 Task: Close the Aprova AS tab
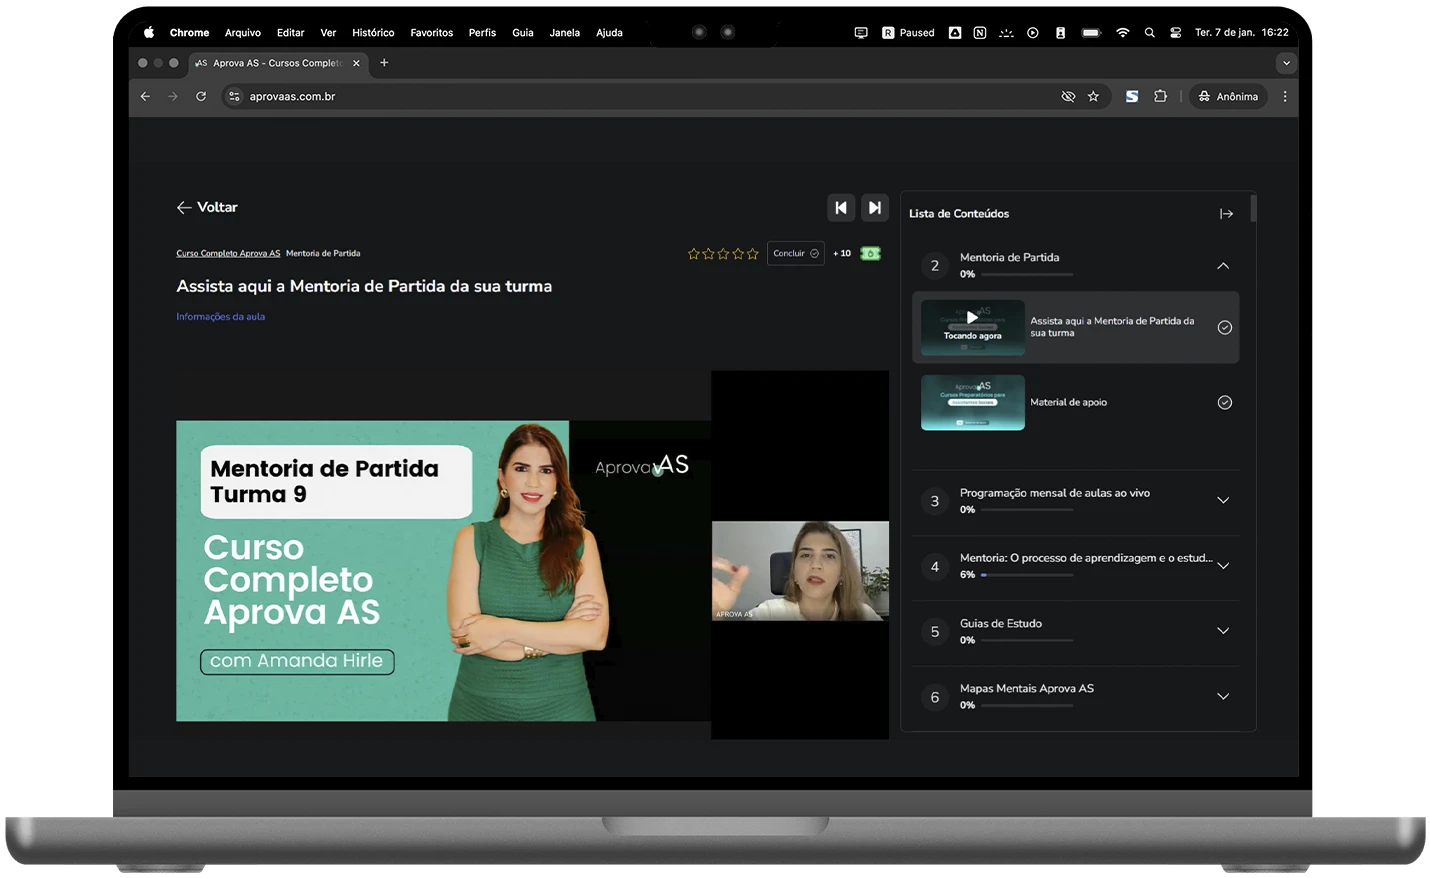click(x=356, y=63)
